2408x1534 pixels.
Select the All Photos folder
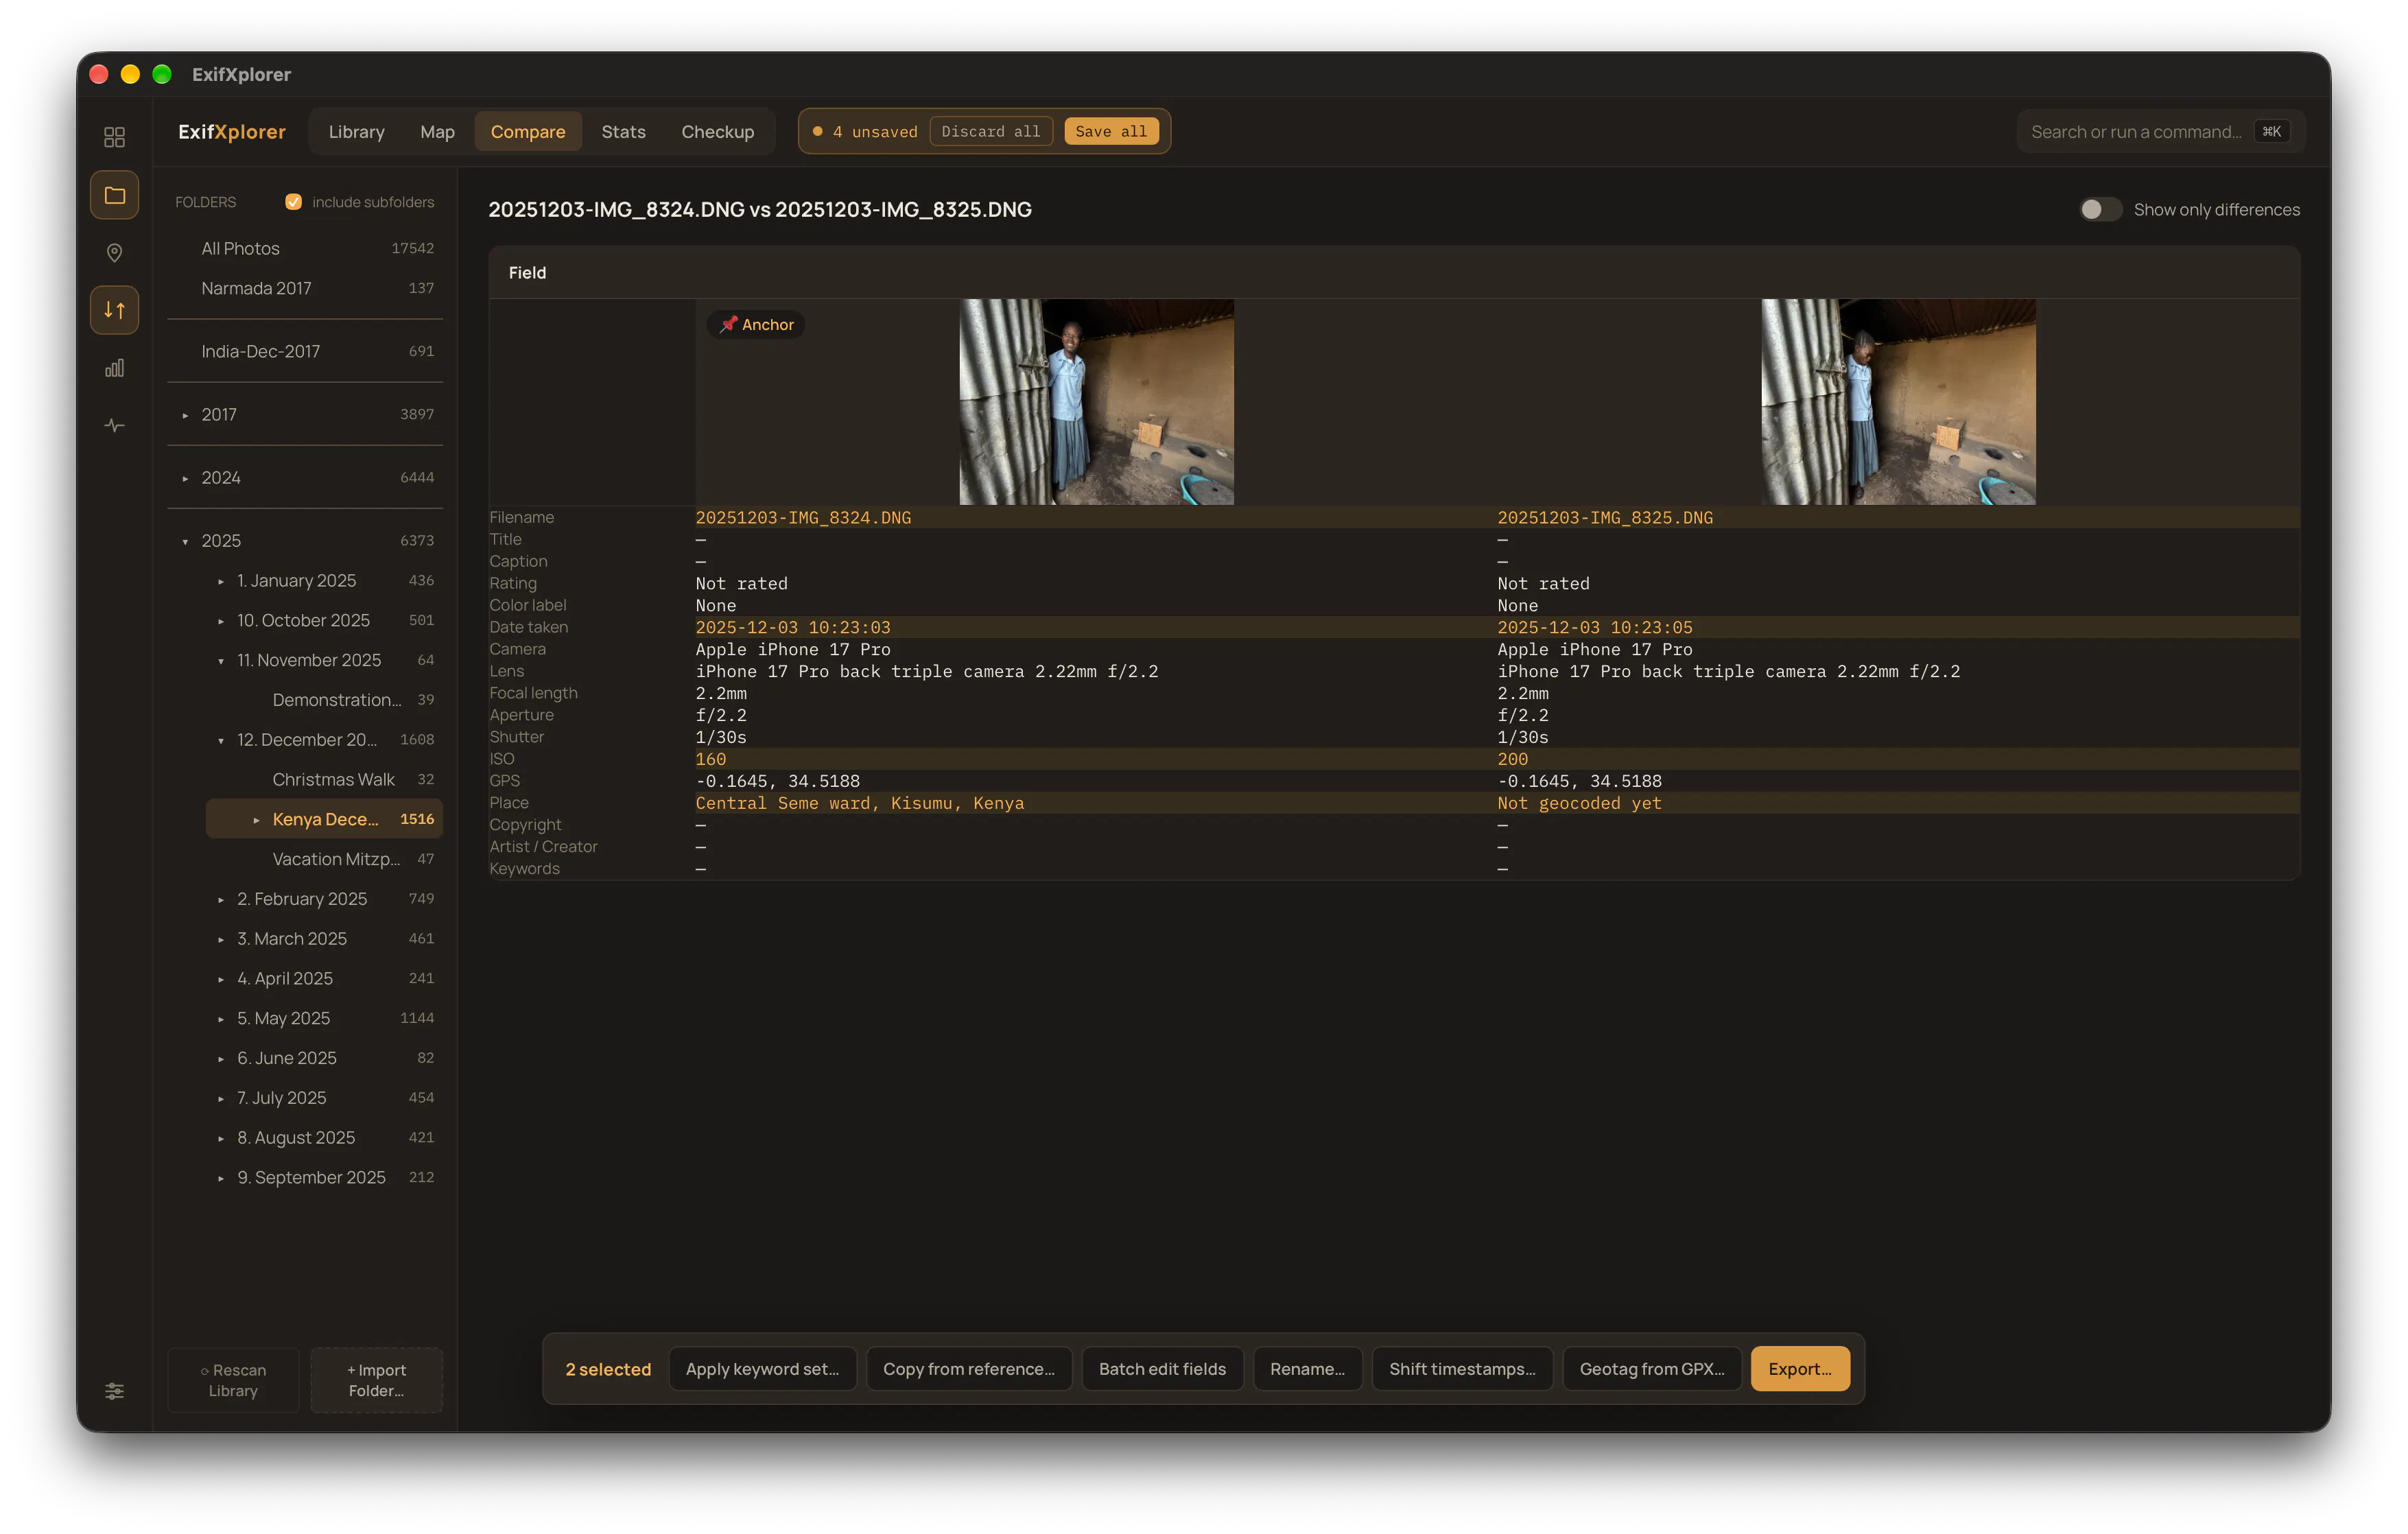(305, 249)
